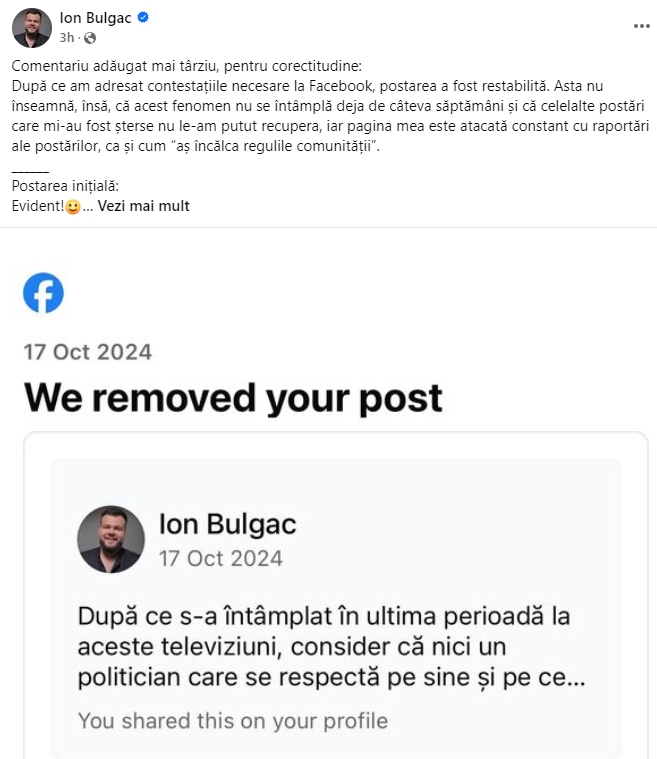Open Ion Bulgac author name at top

pyautogui.click(x=96, y=18)
